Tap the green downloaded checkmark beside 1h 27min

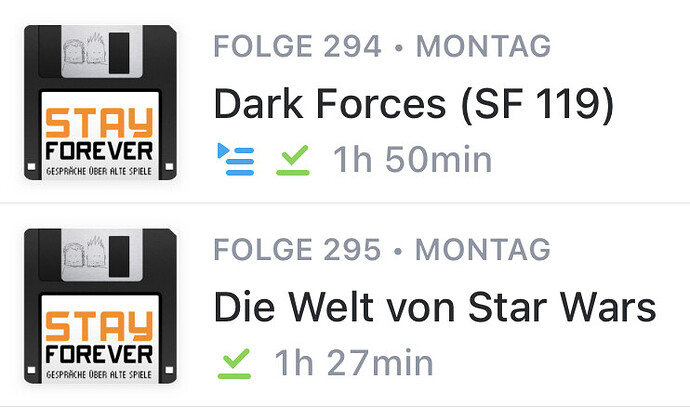(235, 363)
